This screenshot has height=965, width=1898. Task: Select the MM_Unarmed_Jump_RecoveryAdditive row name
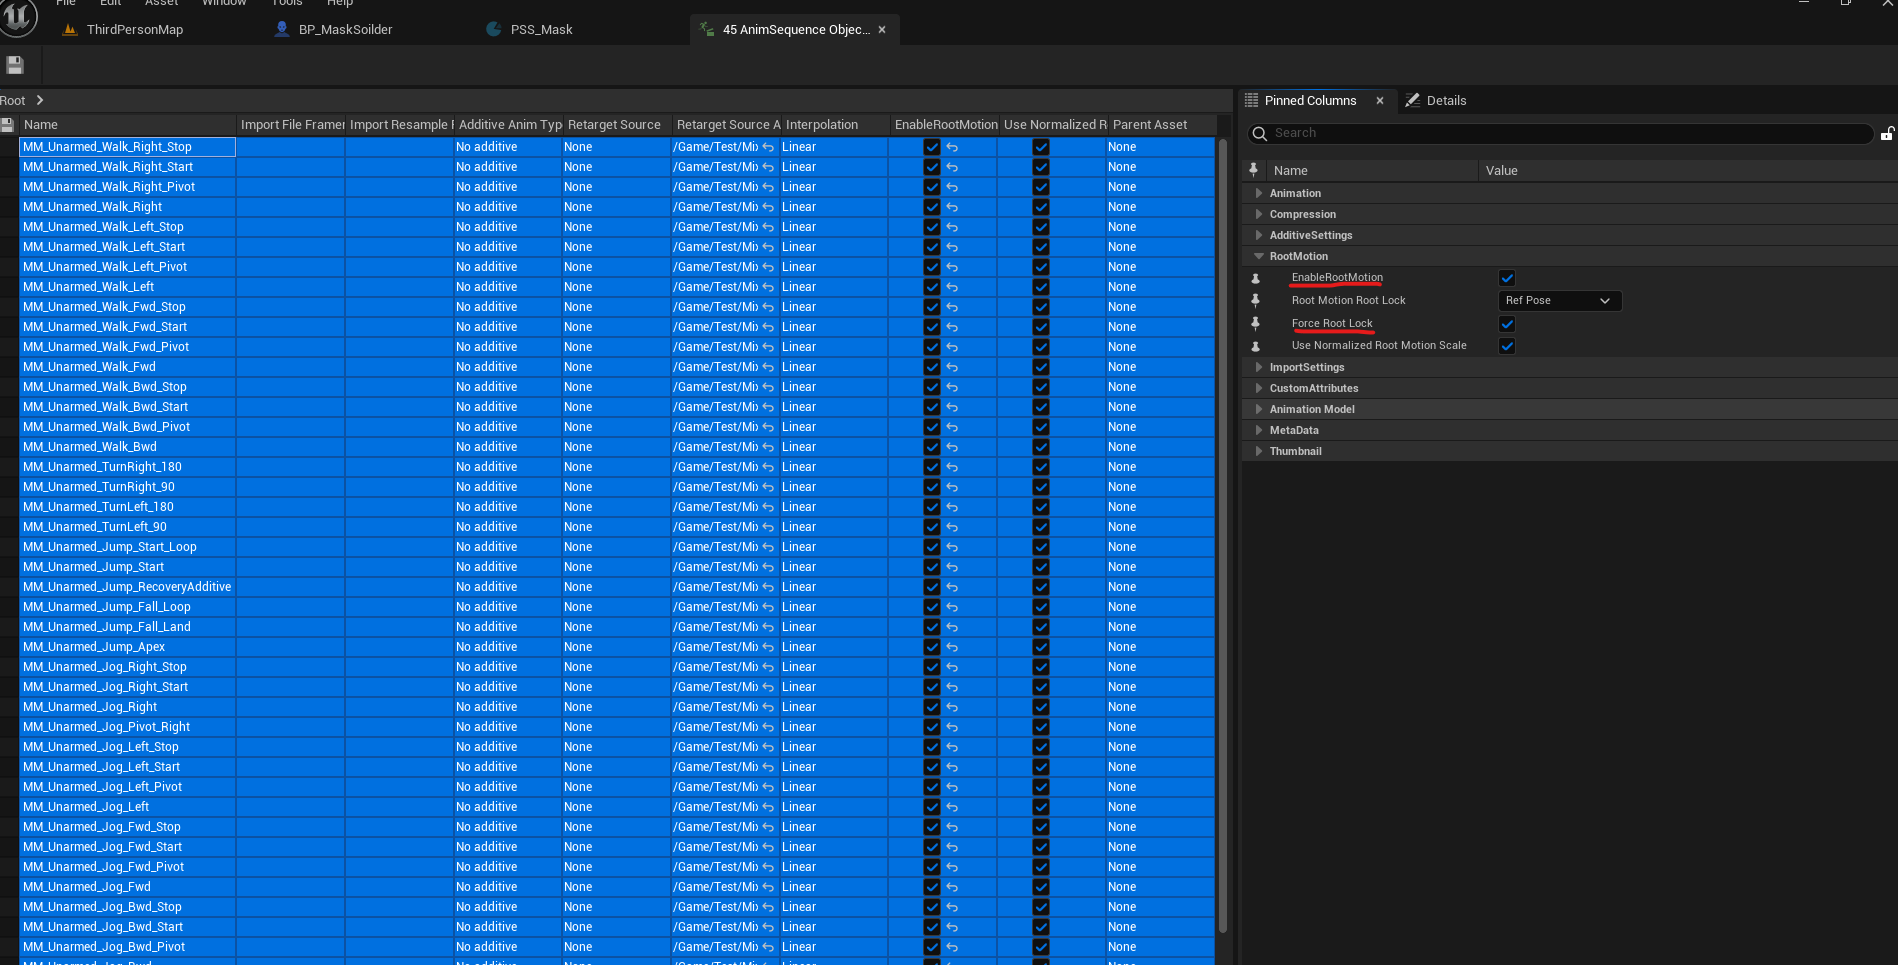coord(127,587)
